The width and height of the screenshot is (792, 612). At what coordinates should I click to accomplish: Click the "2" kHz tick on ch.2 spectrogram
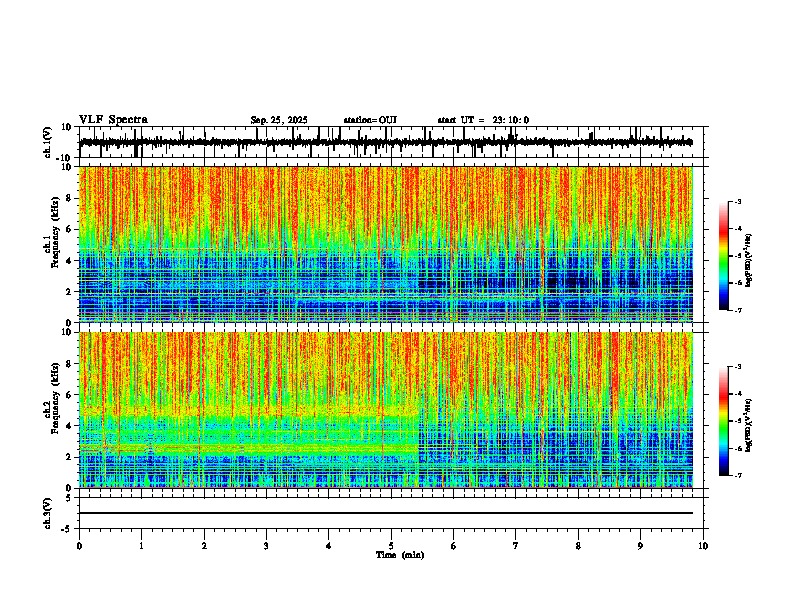click(70, 457)
